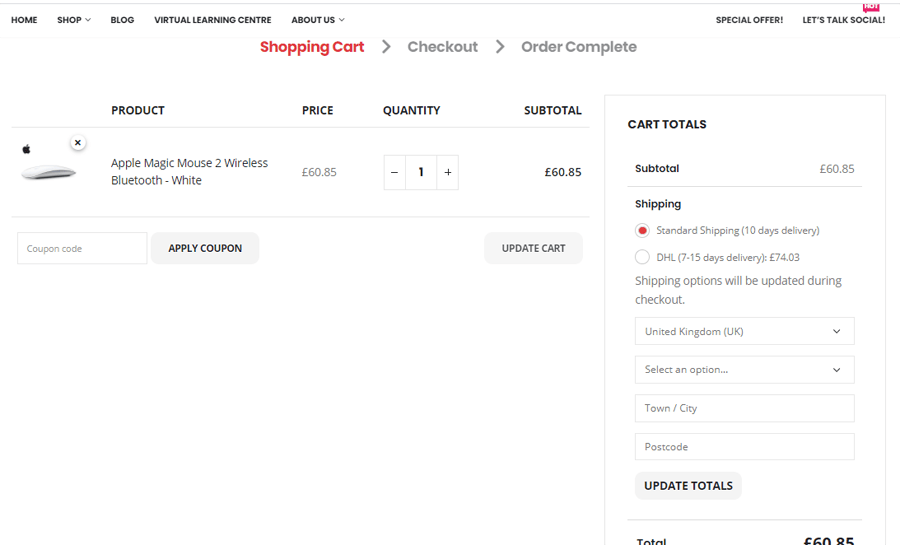
Task: Decrease quantity with minus button
Action: point(394,173)
